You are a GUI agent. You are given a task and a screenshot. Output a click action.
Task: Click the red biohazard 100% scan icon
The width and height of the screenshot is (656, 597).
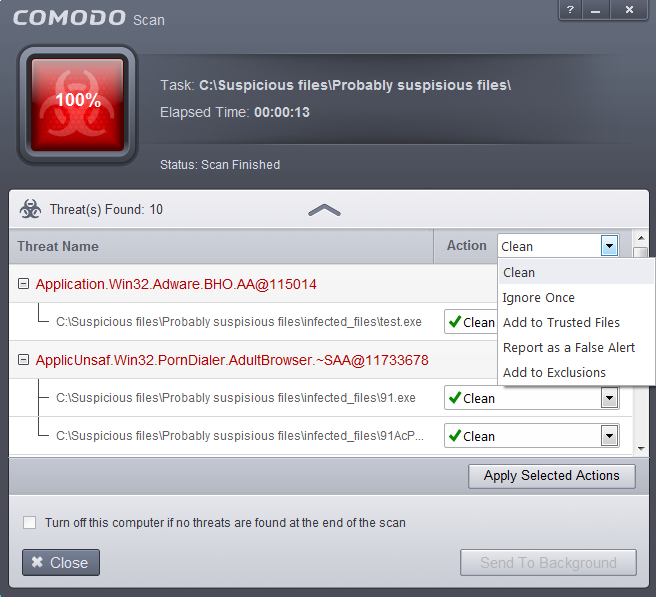[77, 105]
